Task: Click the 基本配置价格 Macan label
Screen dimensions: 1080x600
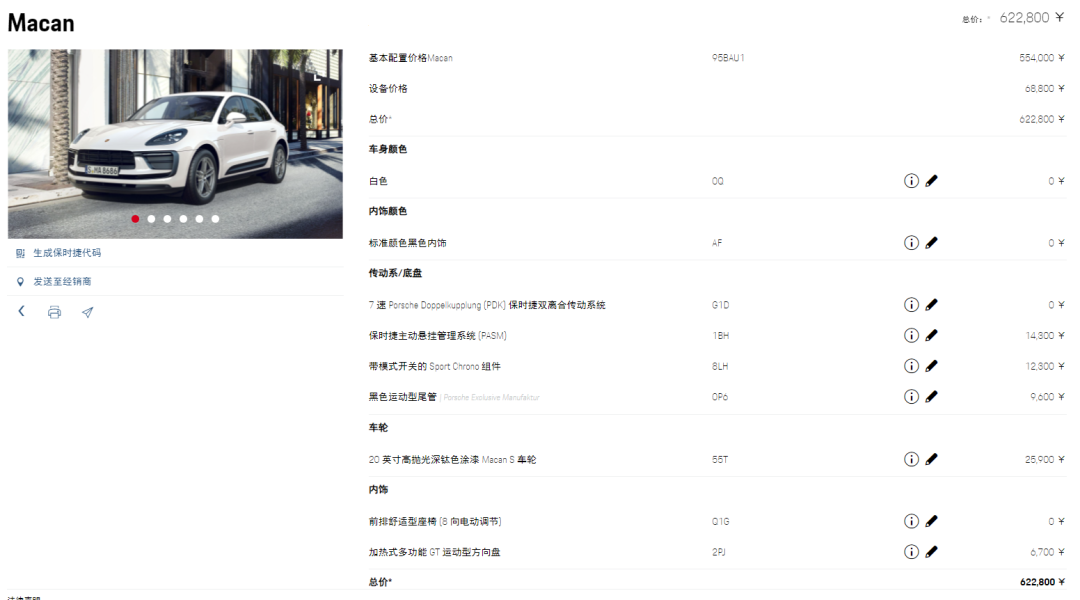Action: pos(411,58)
